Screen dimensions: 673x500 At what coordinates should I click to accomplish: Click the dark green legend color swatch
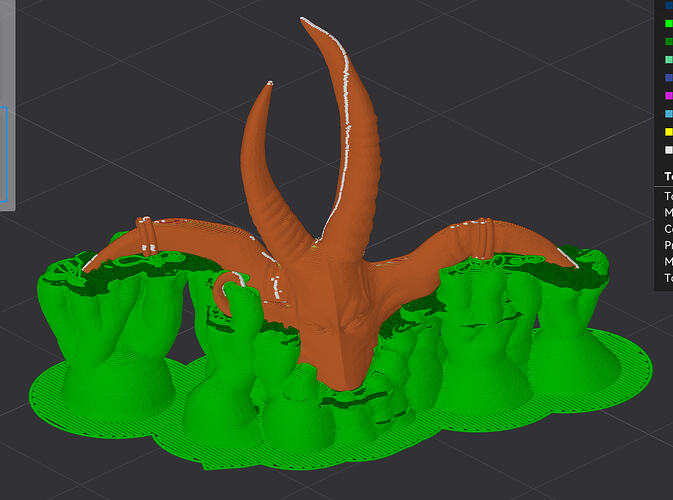pos(669,42)
